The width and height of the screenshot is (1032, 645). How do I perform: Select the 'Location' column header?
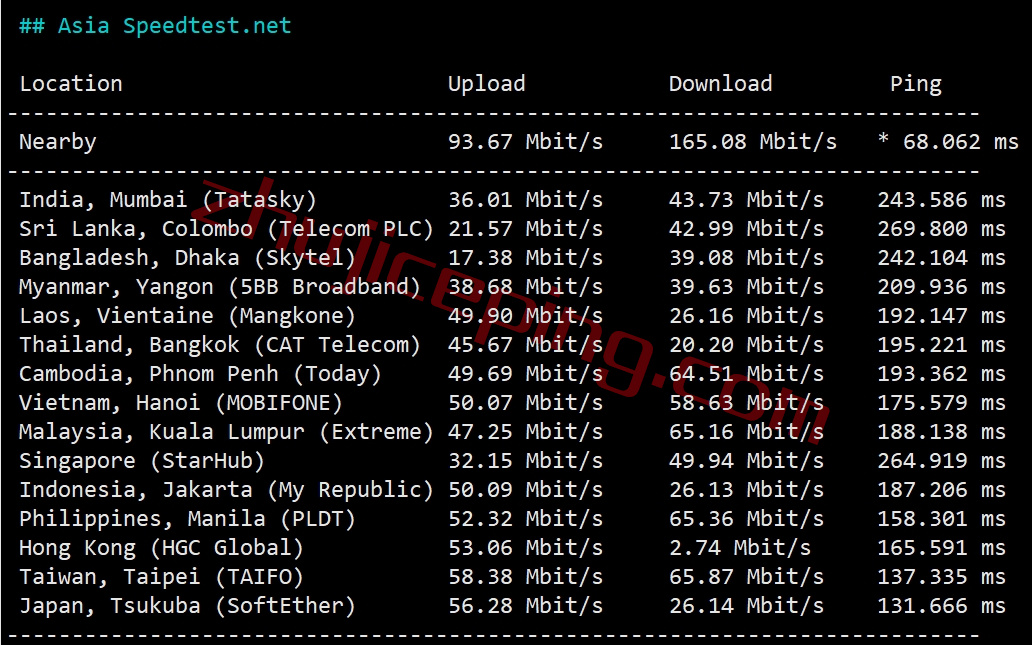click(x=71, y=84)
